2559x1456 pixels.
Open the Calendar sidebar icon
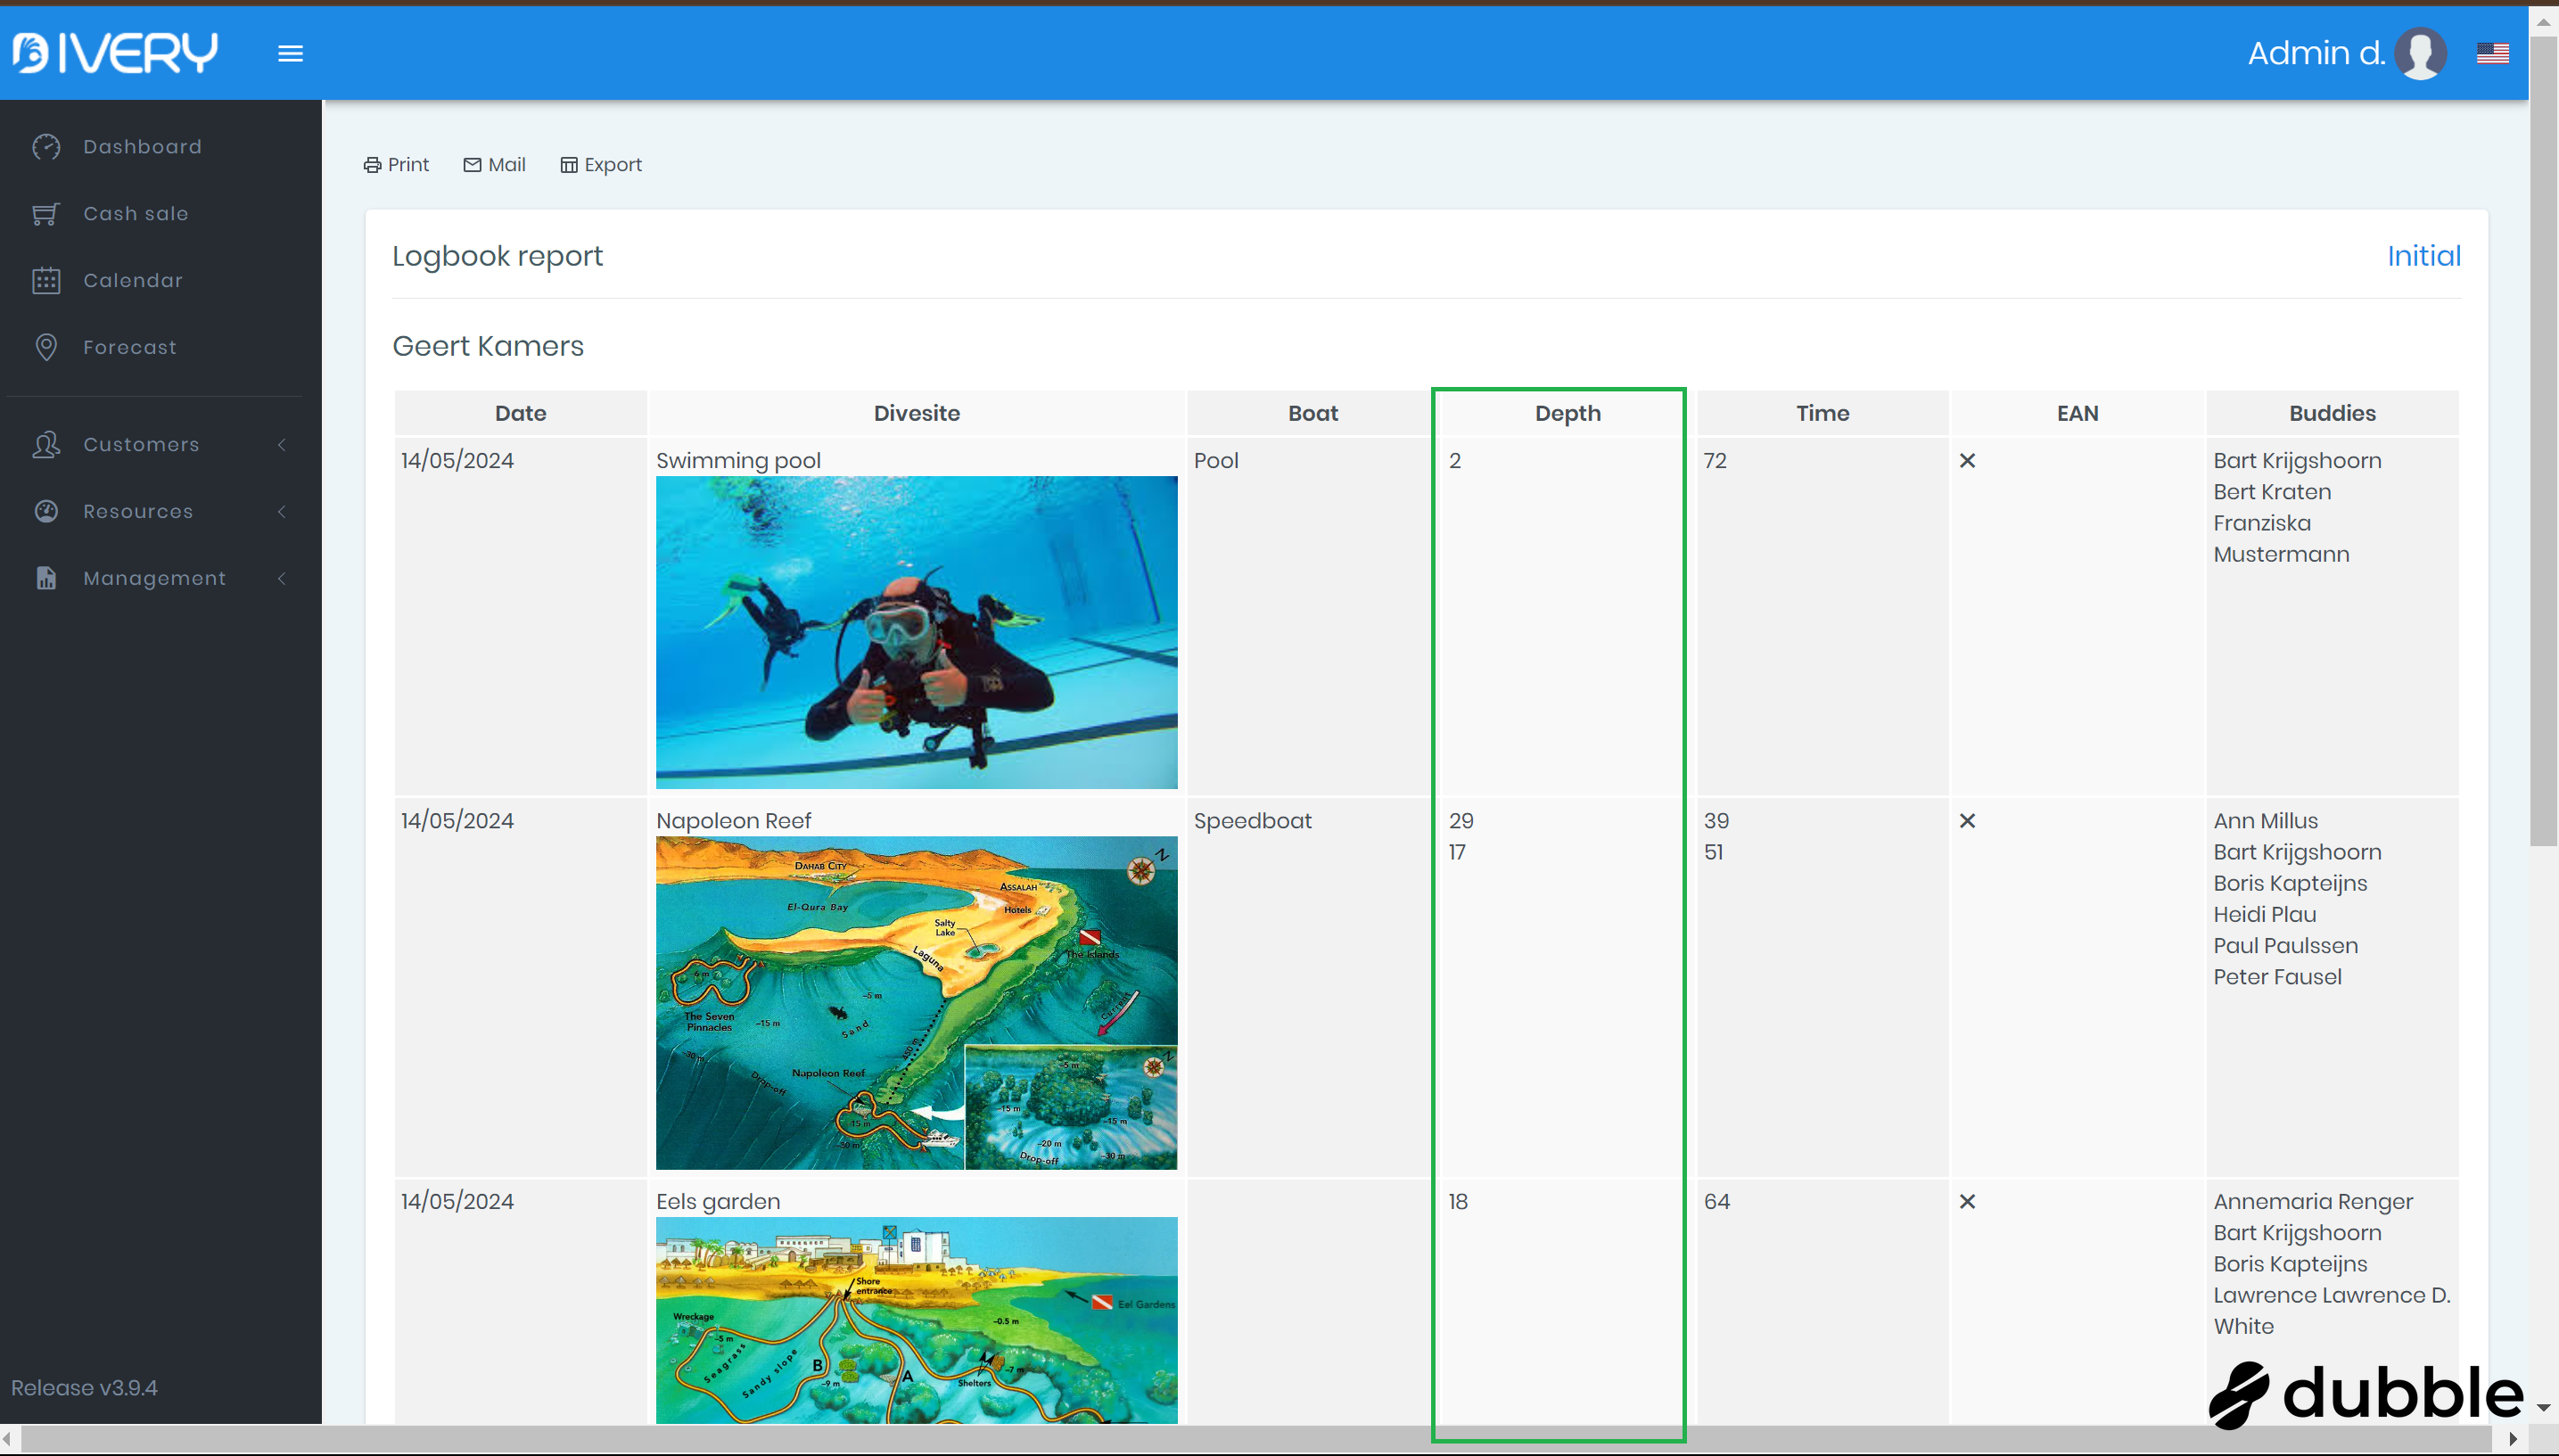(x=46, y=281)
